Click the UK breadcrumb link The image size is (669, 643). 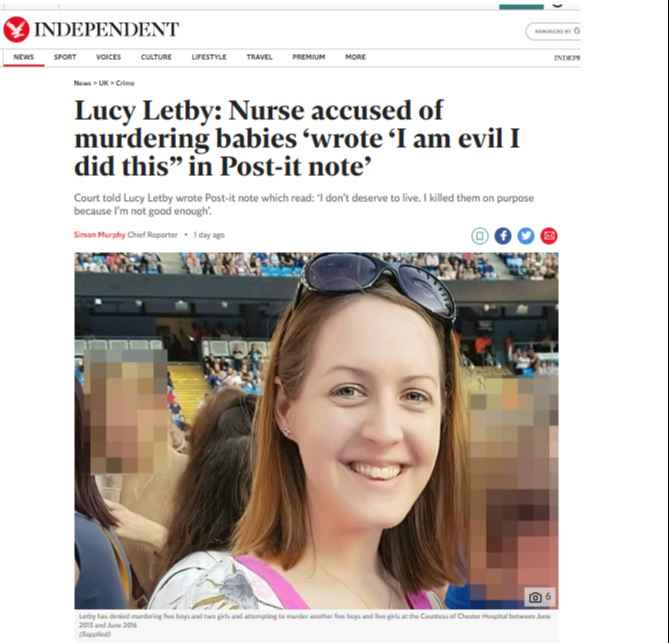[x=103, y=83]
